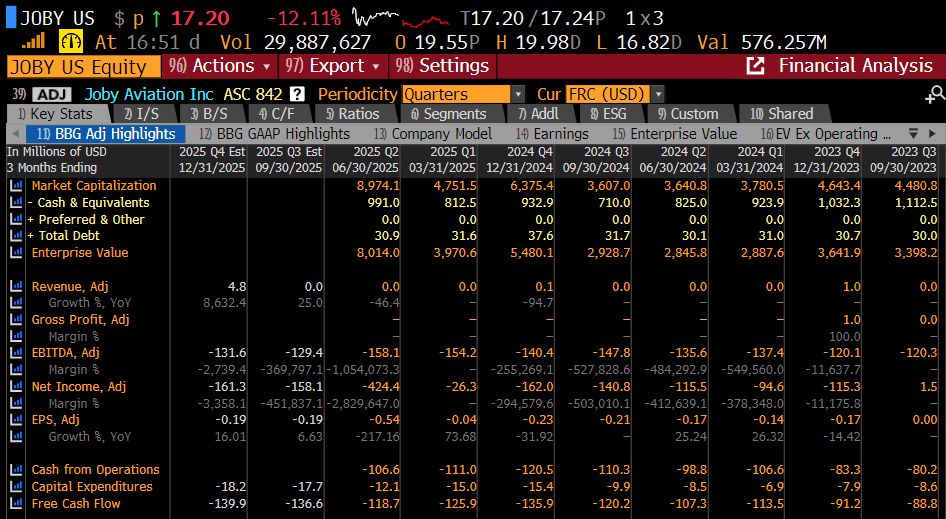Viewport: 946px width, 519px height.
Task: Open chart icon for Cash & Equivalents row
Action: click(x=16, y=203)
